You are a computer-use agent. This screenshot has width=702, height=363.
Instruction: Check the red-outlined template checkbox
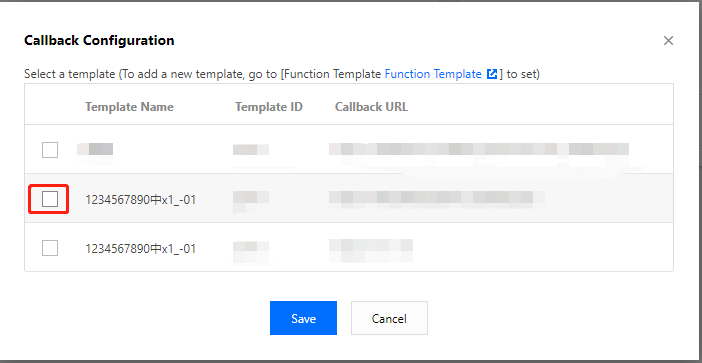click(x=50, y=199)
